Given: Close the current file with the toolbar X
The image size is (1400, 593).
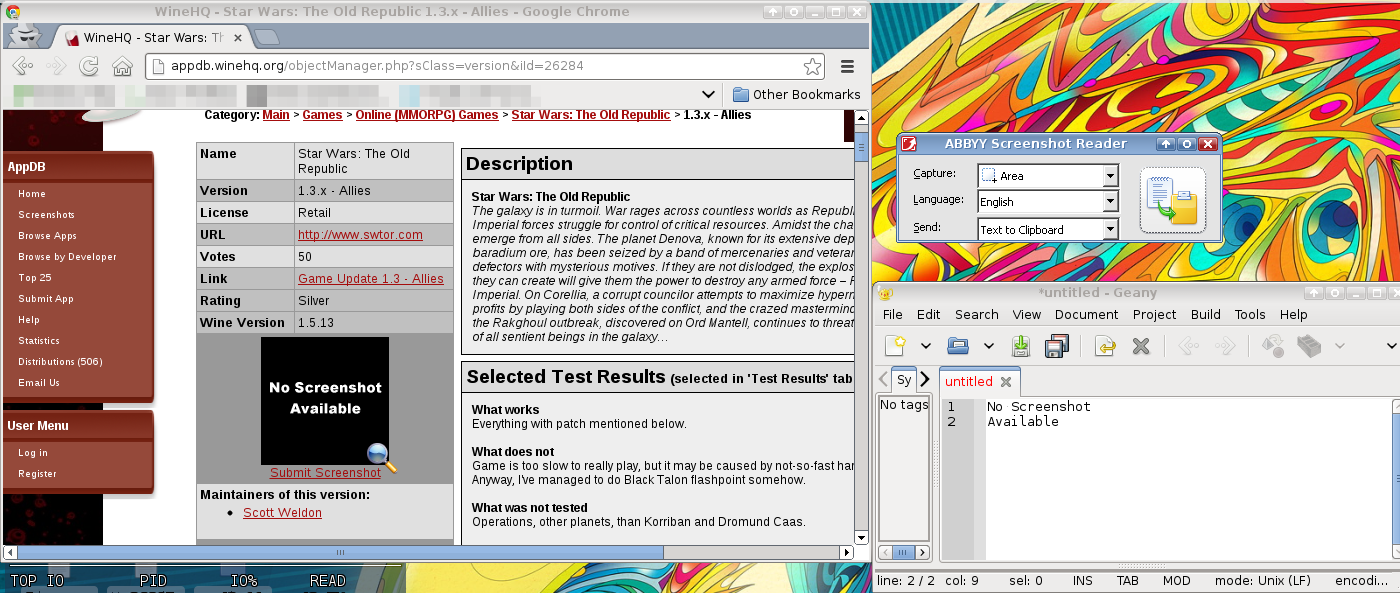Looking at the screenshot, I should (x=1140, y=346).
